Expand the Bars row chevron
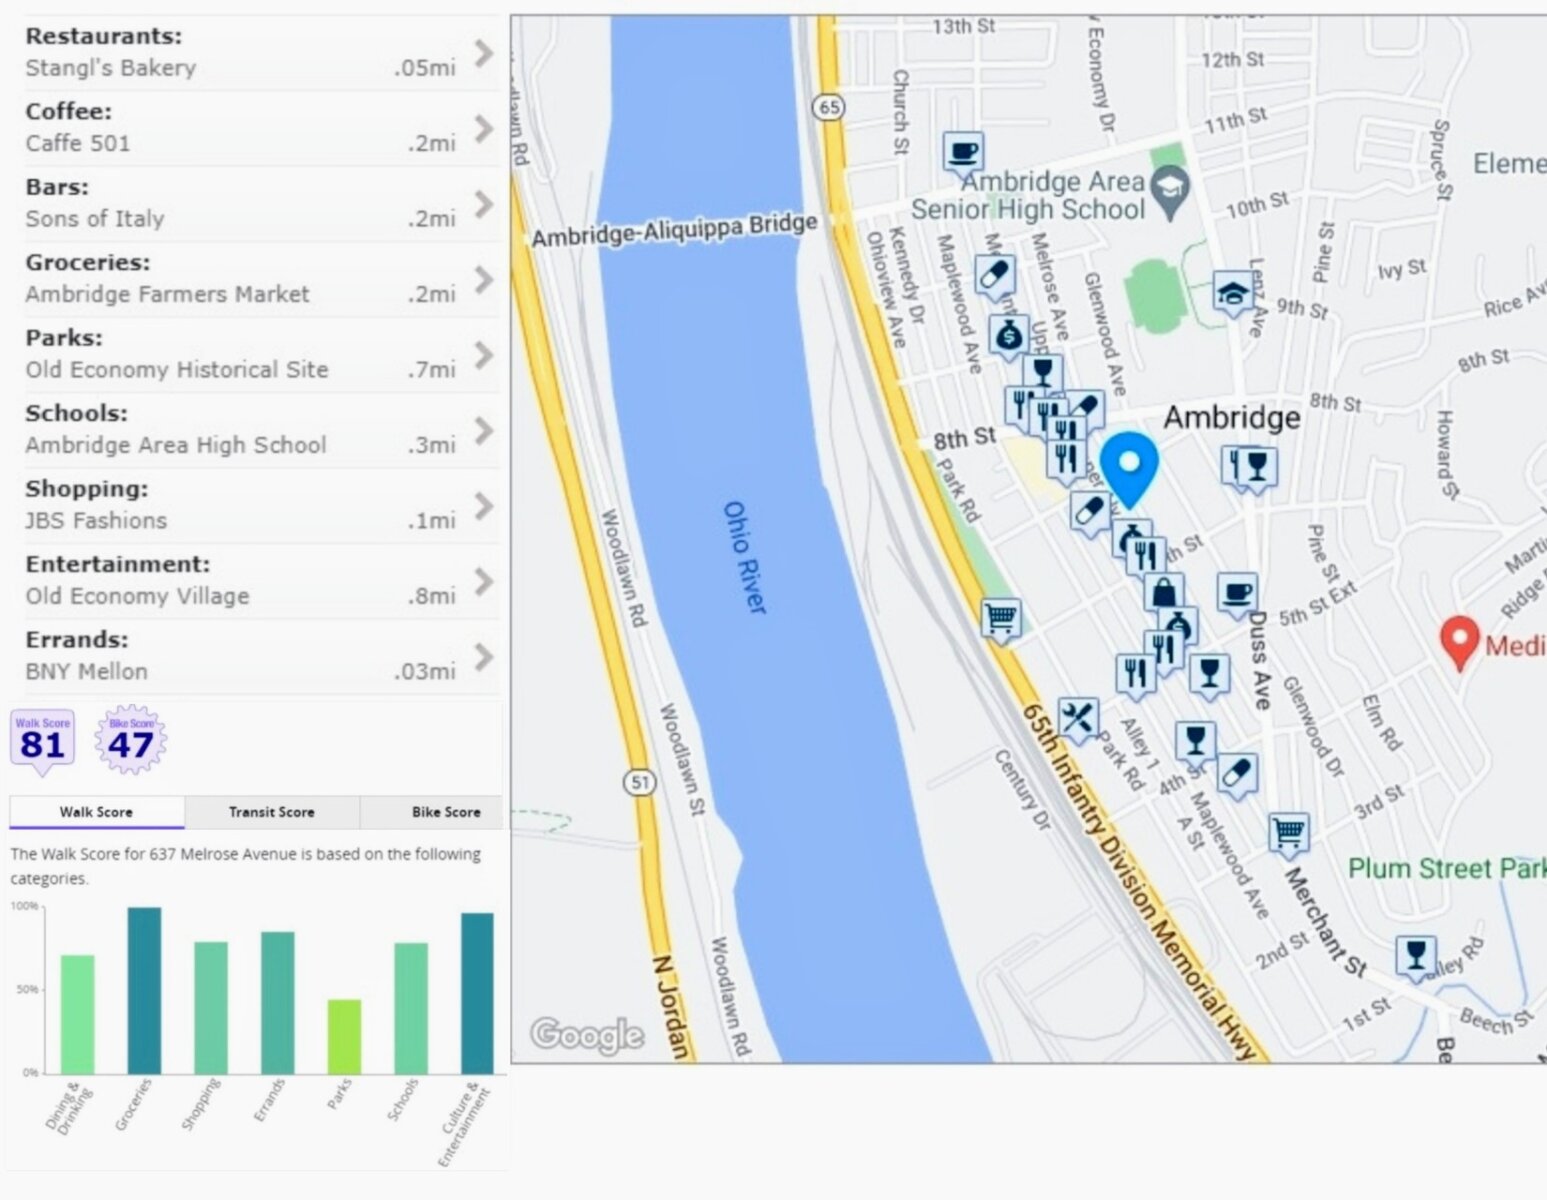1547x1200 pixels. tap(485, 204)
